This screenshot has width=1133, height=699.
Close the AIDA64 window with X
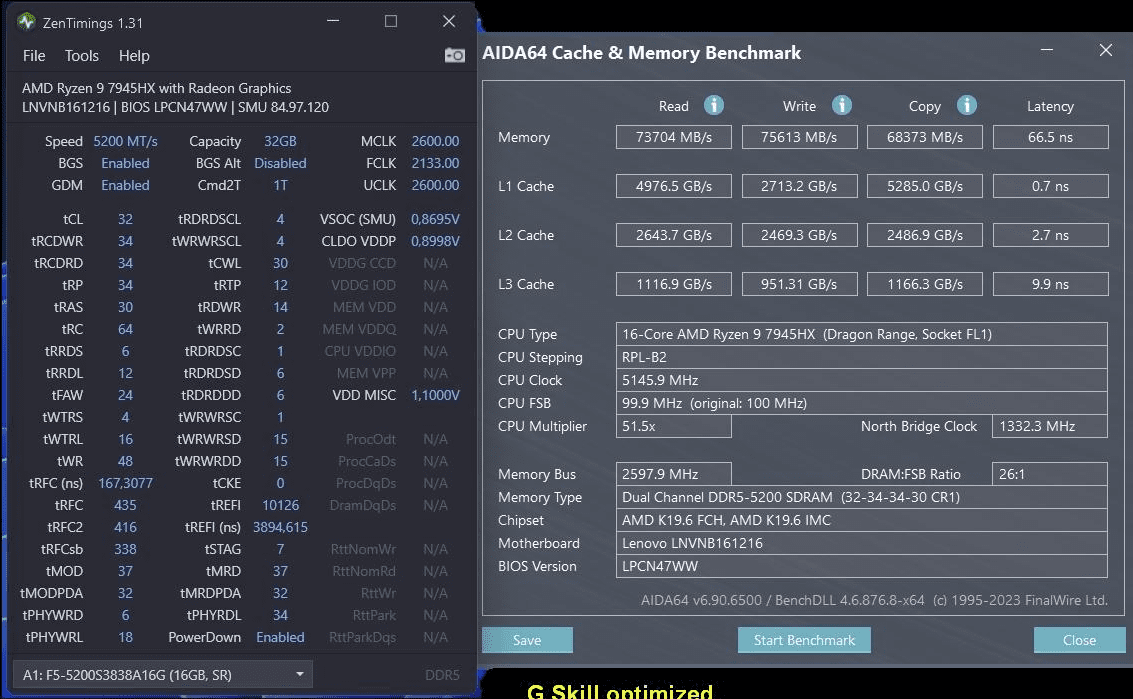[1105, 50]
